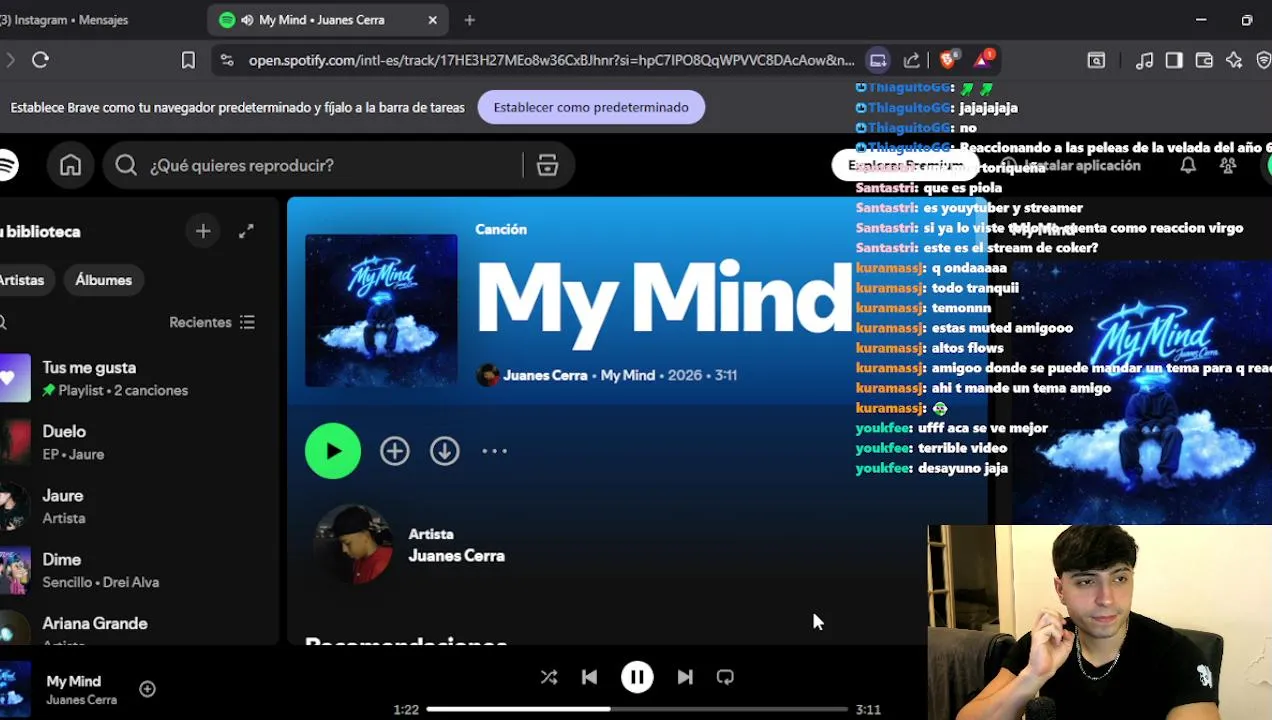Click the cast media icon in address bar
The image size is (1272, 720).
click(x=878, y=60)
